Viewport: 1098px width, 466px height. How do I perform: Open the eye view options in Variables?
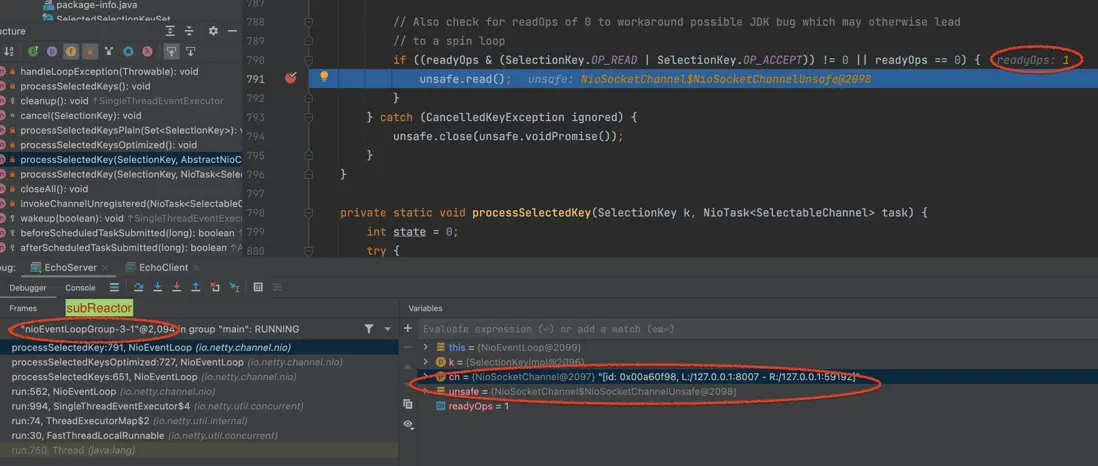[408, 424]
